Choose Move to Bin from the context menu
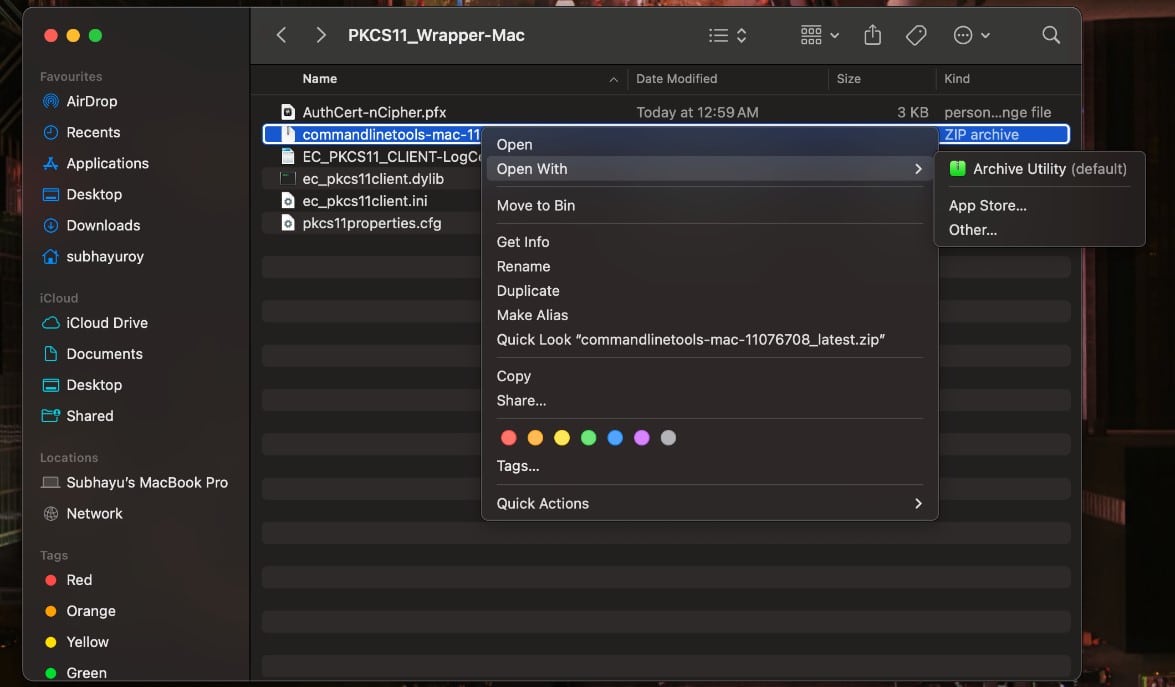Viewport: 1175px width, 687px height. coord(536,205)
